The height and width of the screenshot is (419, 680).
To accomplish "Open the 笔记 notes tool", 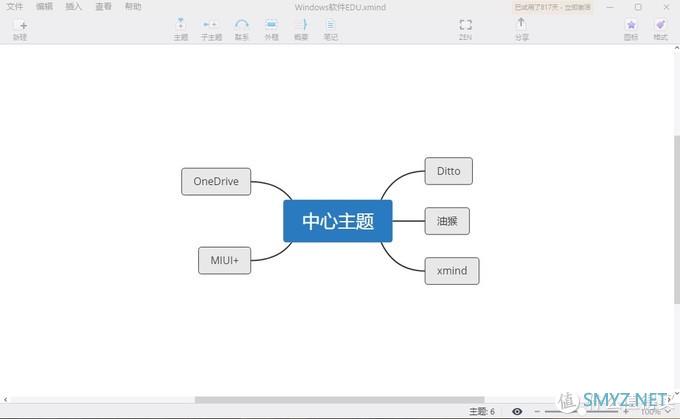I will (330, 29).
